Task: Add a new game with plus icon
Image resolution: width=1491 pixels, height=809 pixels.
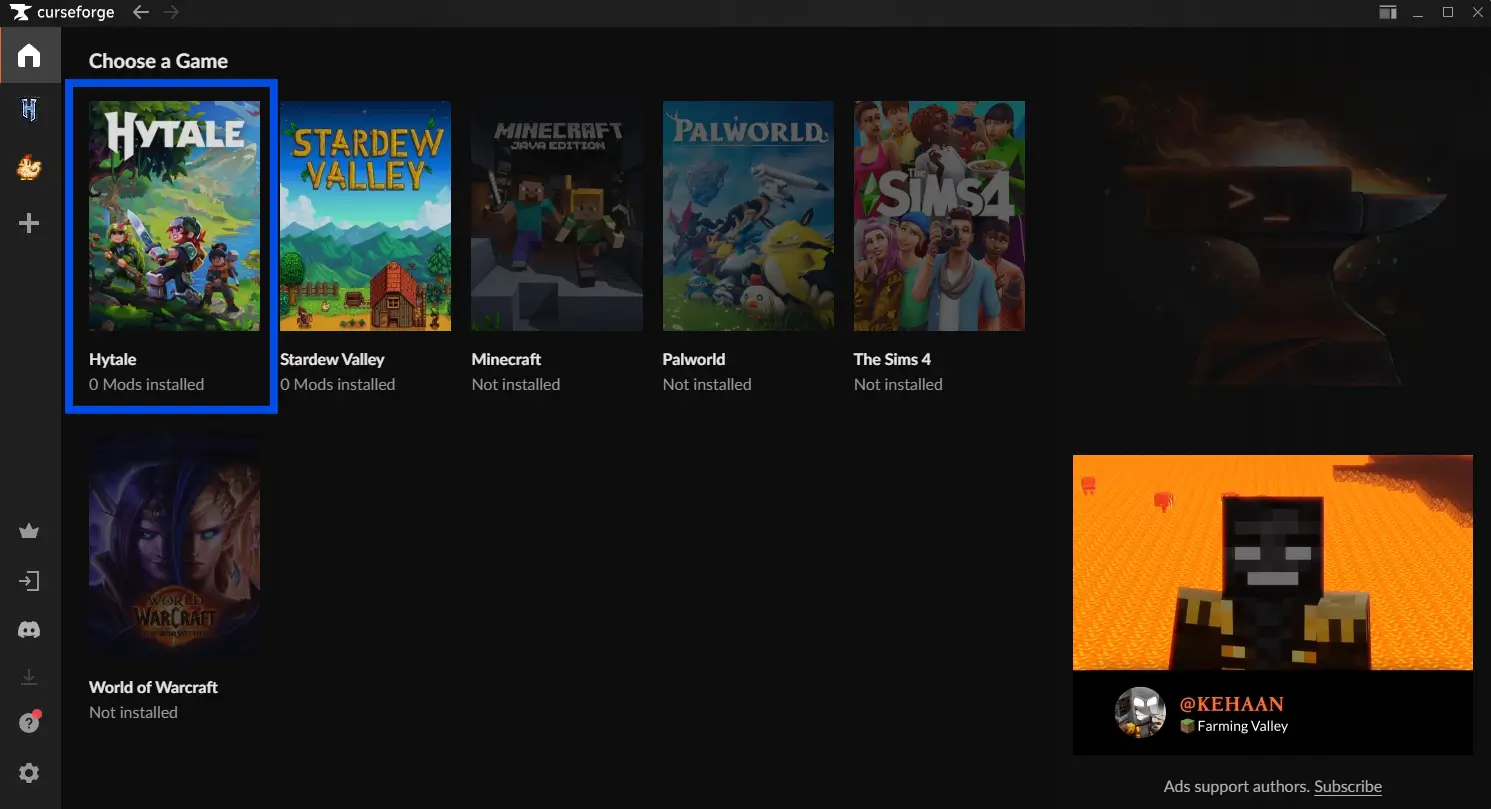Action: (x=29, y=223)
